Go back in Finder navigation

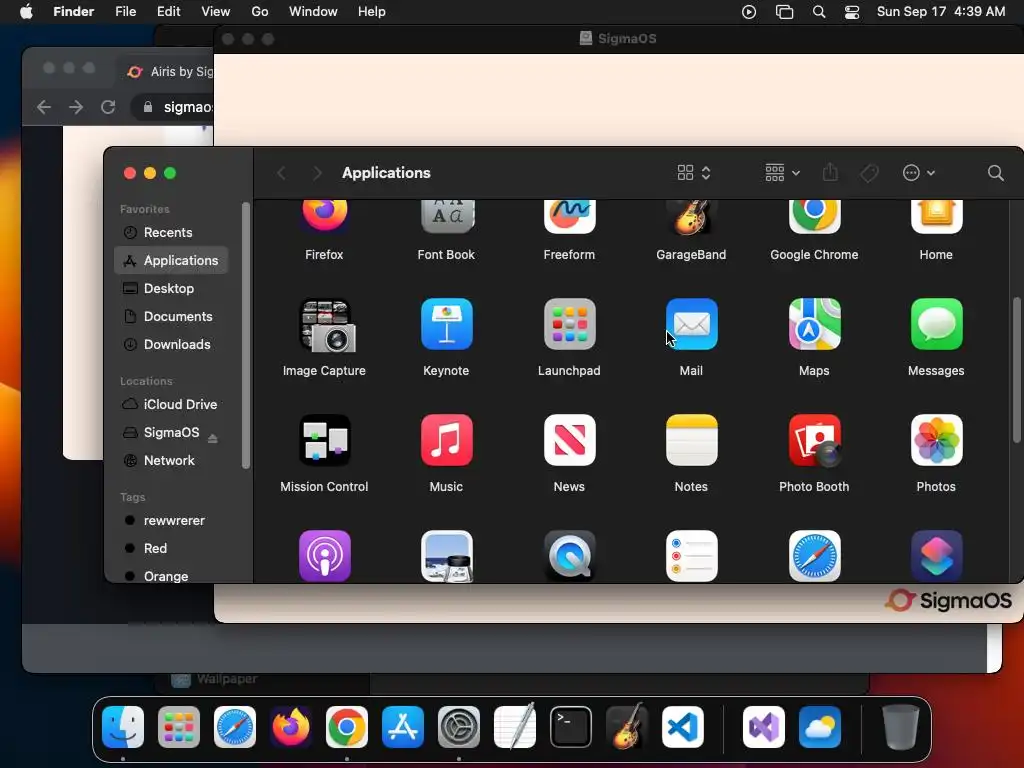(x=281, y=173)
